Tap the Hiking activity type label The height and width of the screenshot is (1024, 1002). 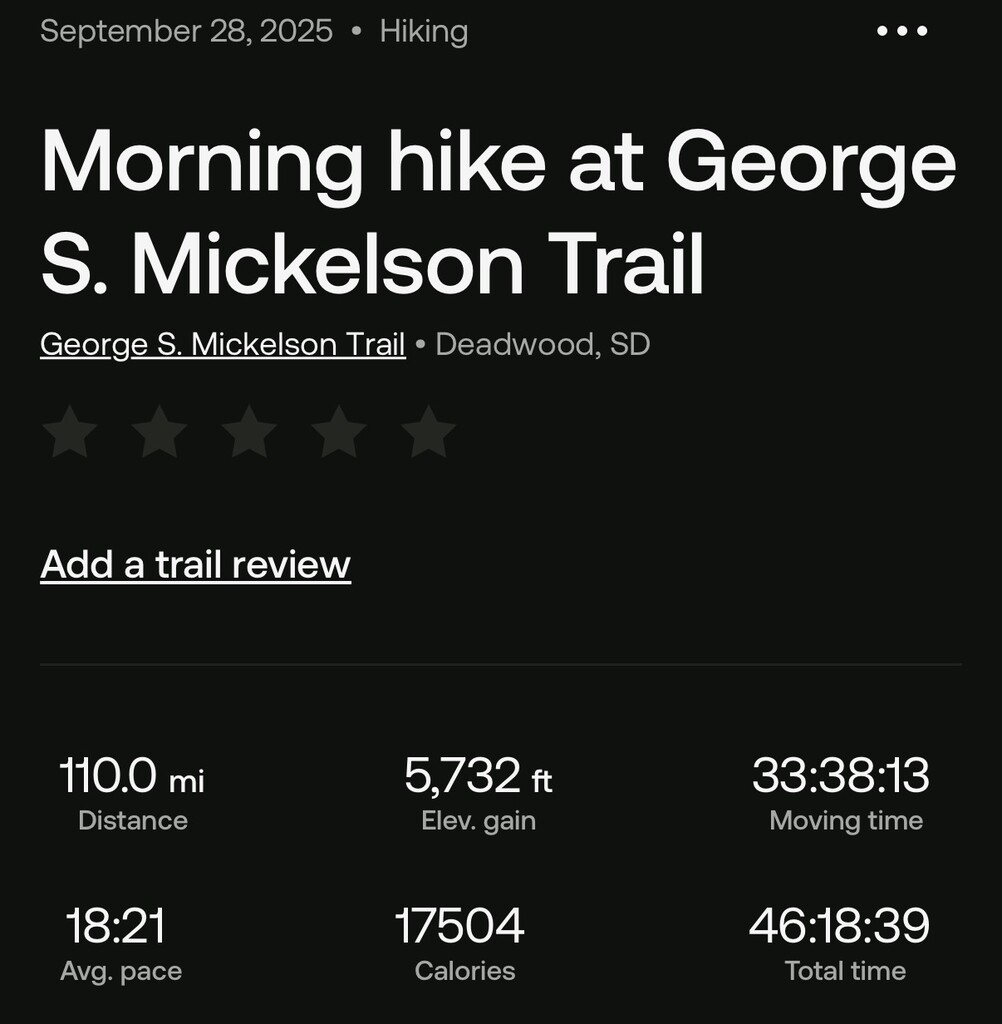[423, 32]
